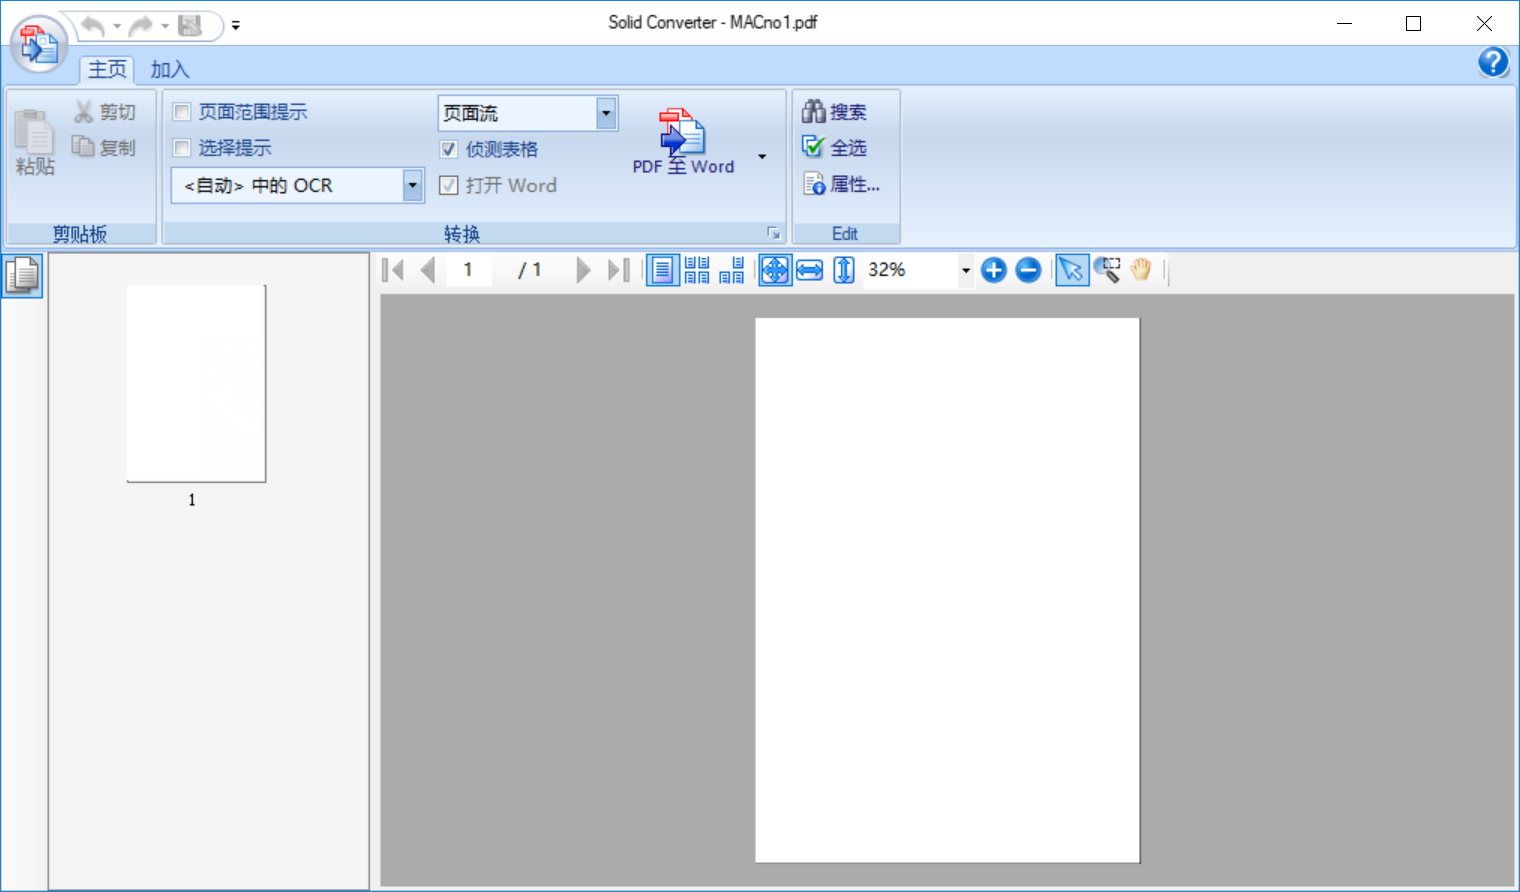Switch to the 主页 ribbon tab
The height and width of the screenshot is (892, 1520).
coord(107,69)
